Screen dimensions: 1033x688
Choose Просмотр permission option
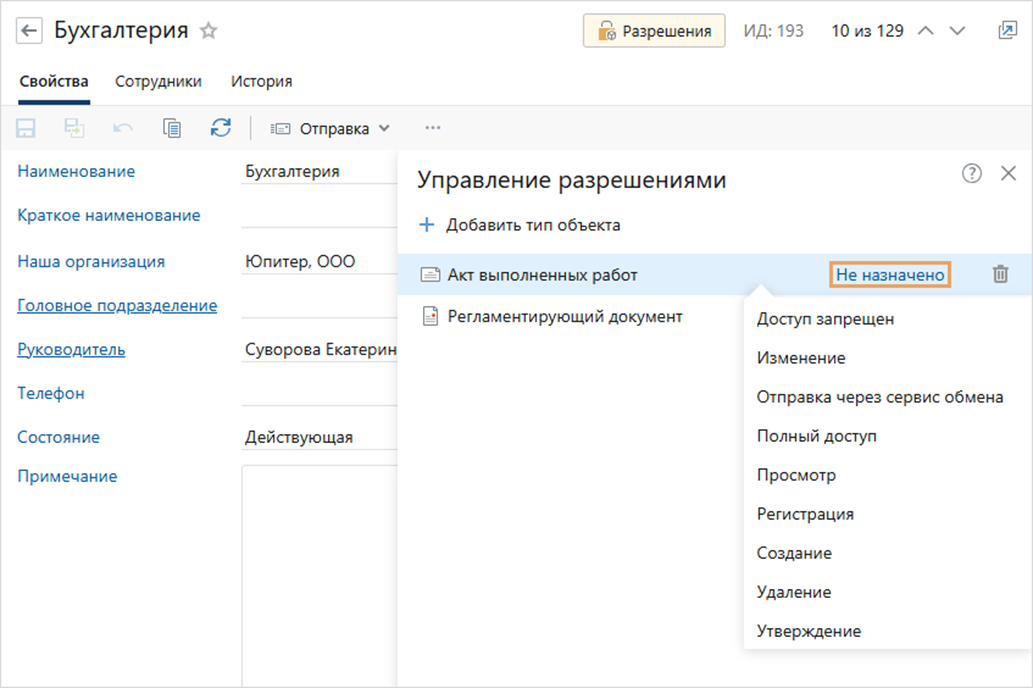coord(796,474)
